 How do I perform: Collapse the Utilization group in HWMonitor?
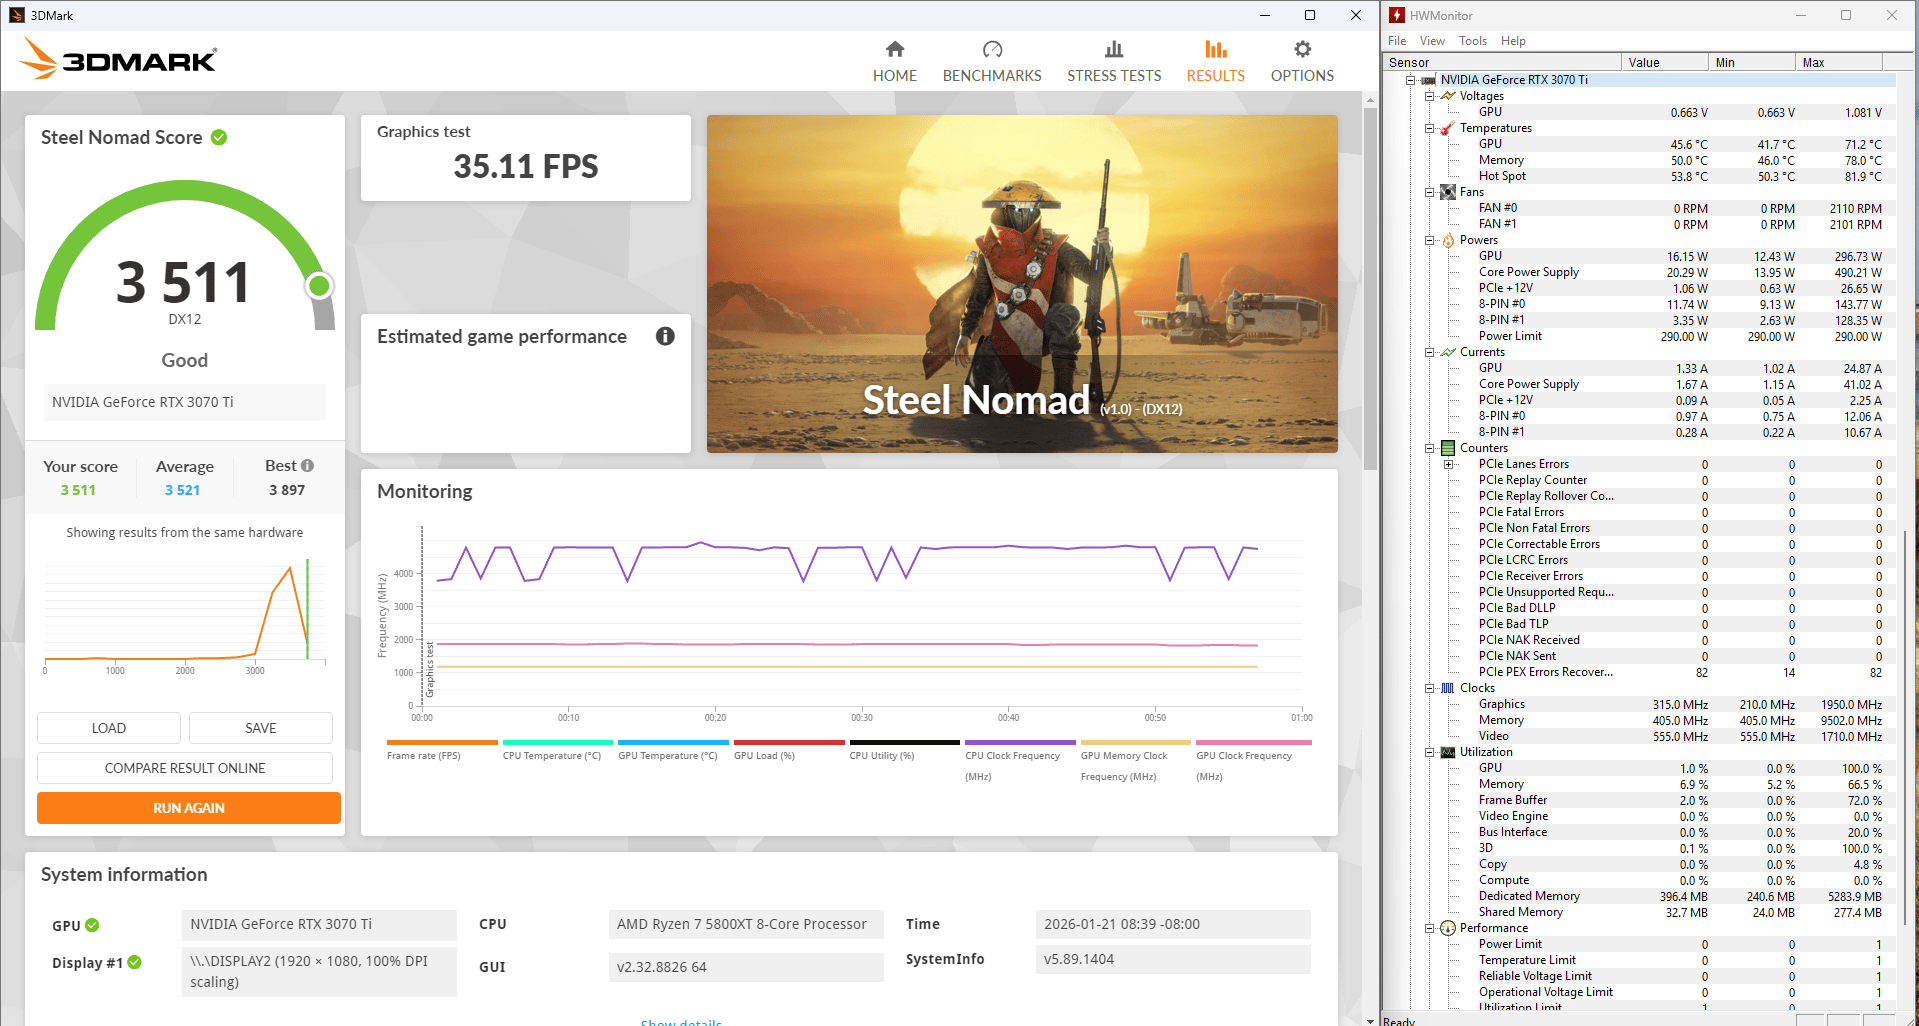1430,752
